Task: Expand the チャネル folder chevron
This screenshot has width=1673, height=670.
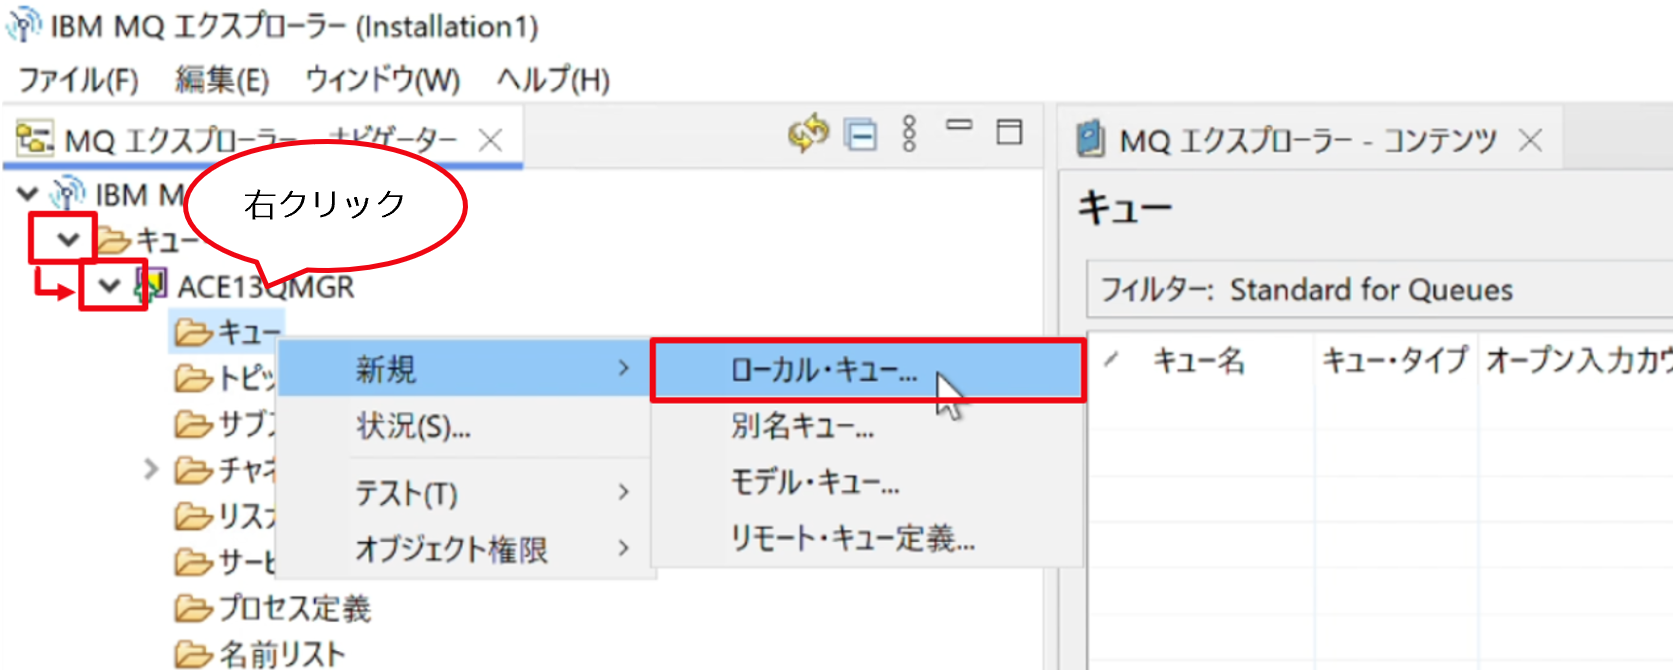Action: 151,468
